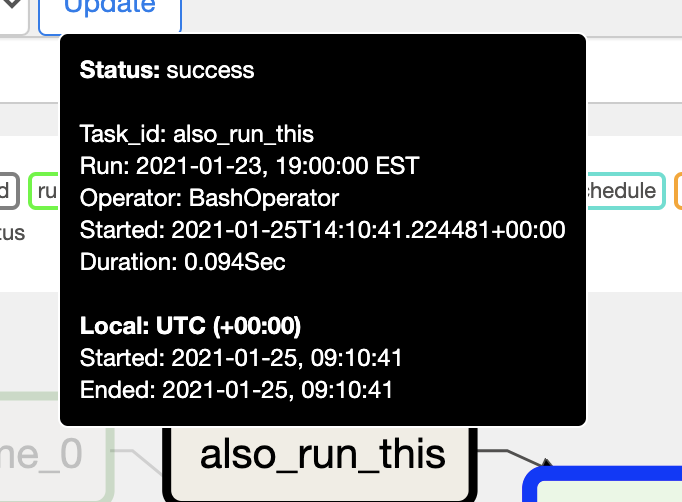The image size is (682, 502).
Task: Click the blue Update button
Action: [x=110, y=17]
